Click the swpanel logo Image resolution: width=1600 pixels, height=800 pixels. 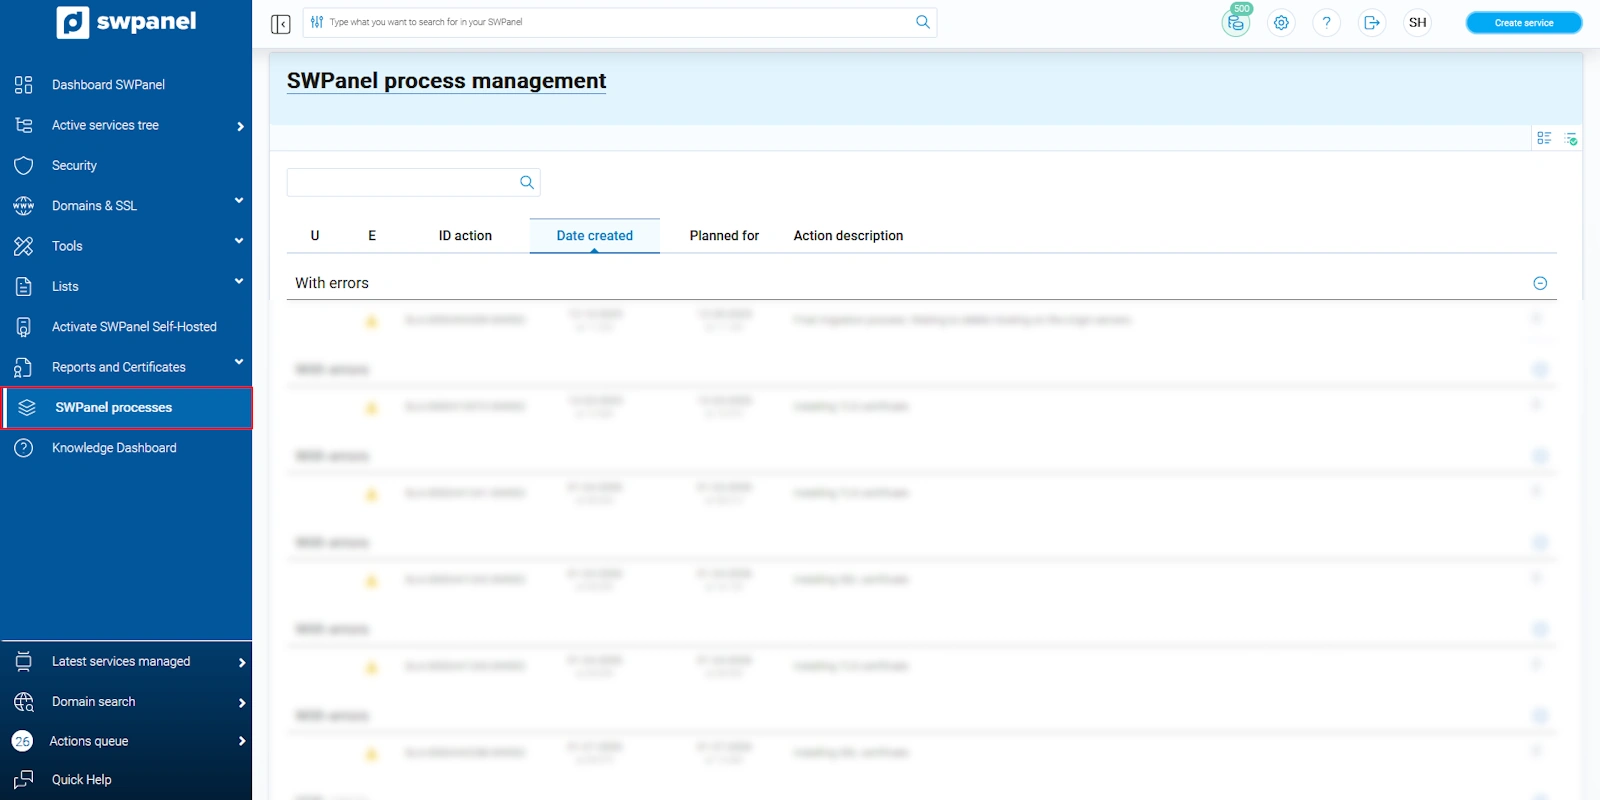click(x=127, y=22)
